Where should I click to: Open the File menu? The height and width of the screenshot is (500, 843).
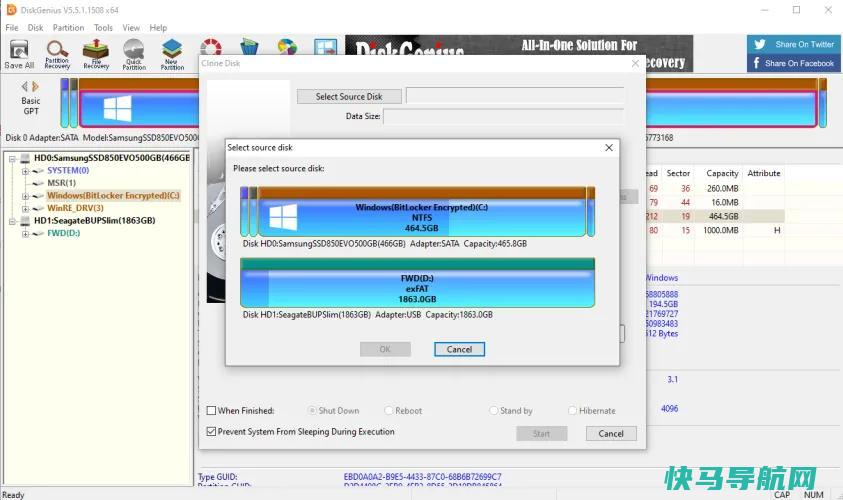[12, 27]
